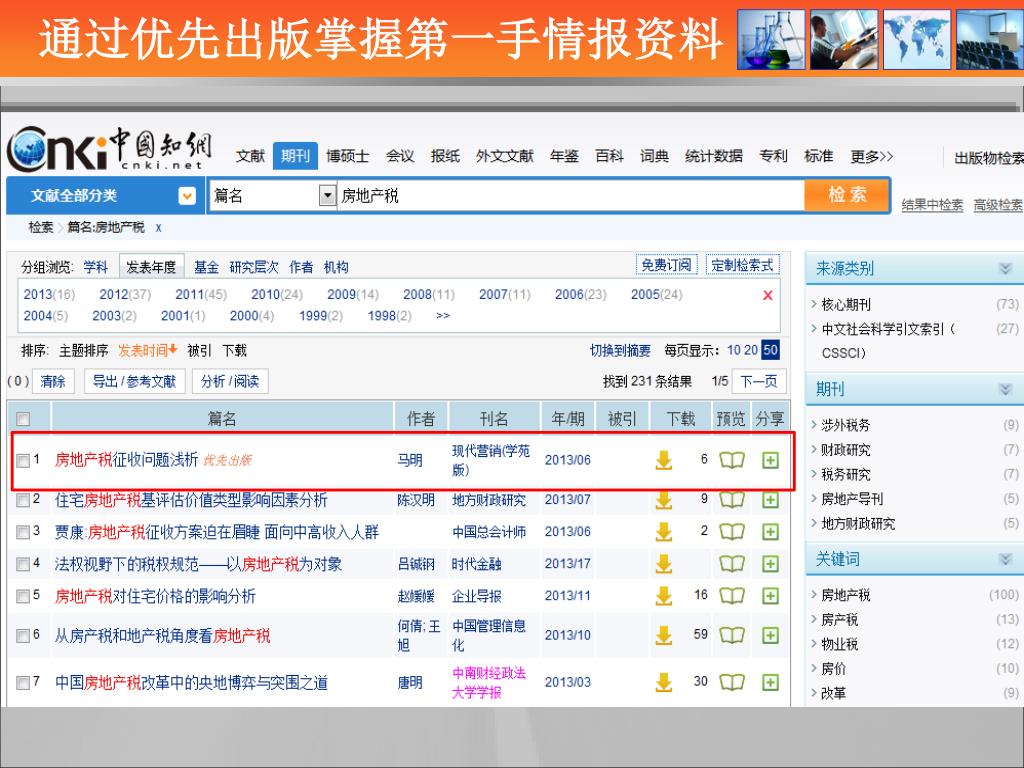This screenshot has height=768, width=1024.
Task: Open the 篇名 search field dropdown
Action: pos(327,195)
